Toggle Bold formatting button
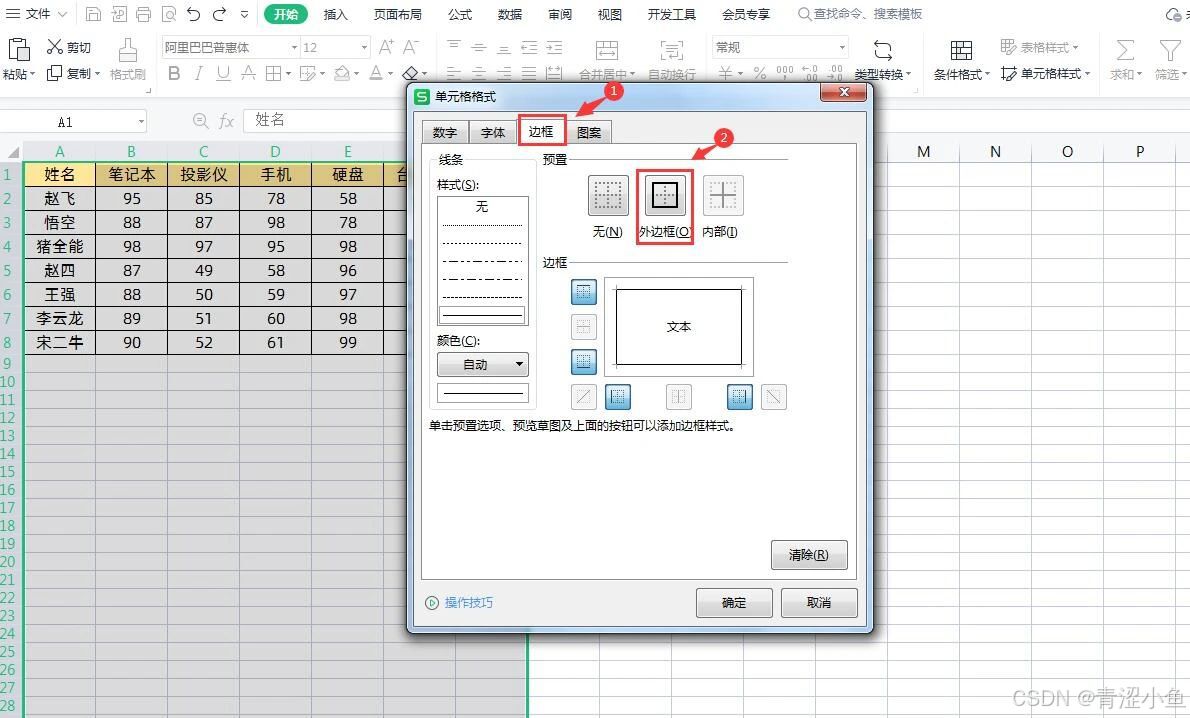The image size is (1190, 718). [174, 73]
